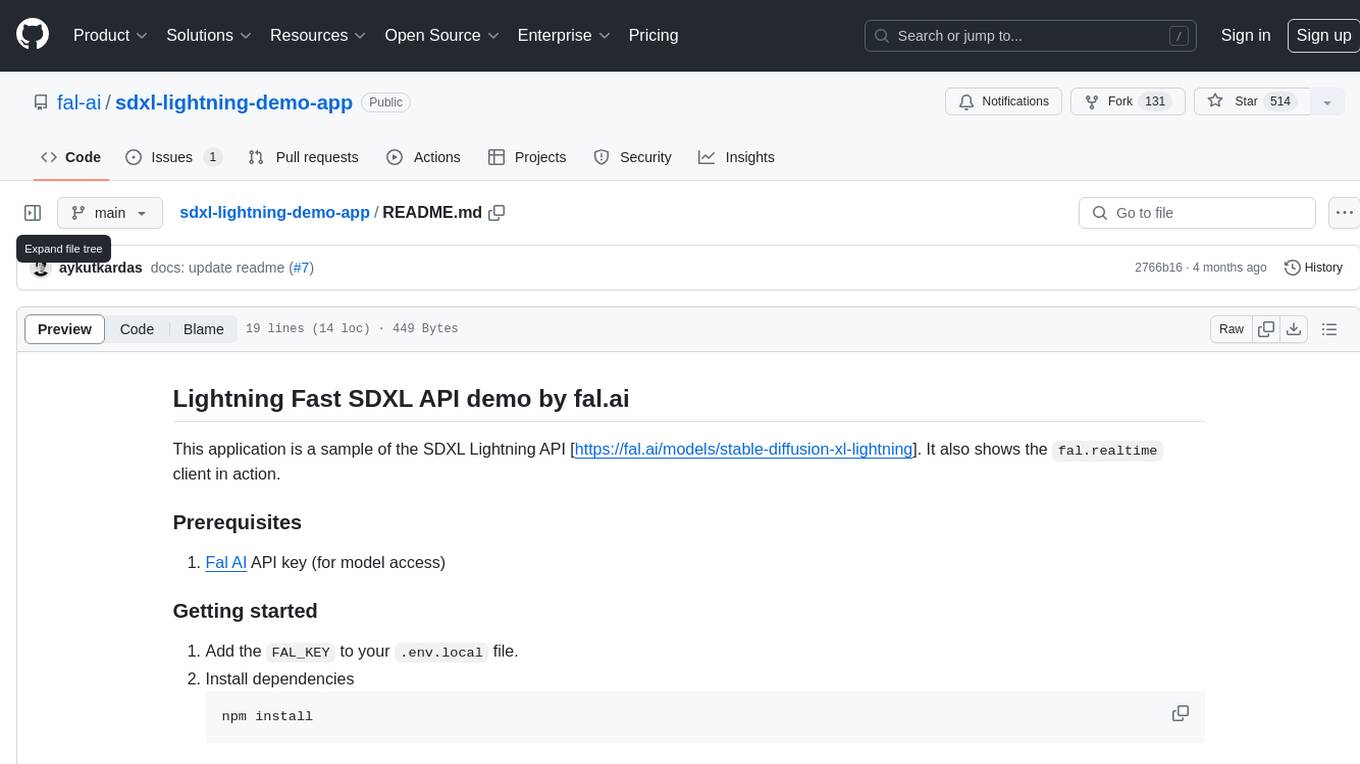
Task: Click the Go to file search box
Action: click(1197, 213)
